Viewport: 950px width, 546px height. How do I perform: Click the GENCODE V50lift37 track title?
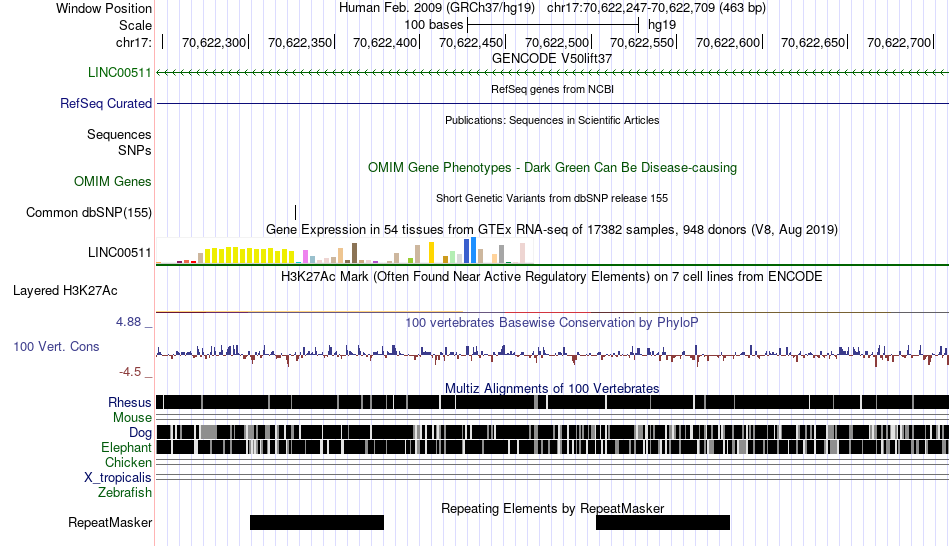pos(552,59)
